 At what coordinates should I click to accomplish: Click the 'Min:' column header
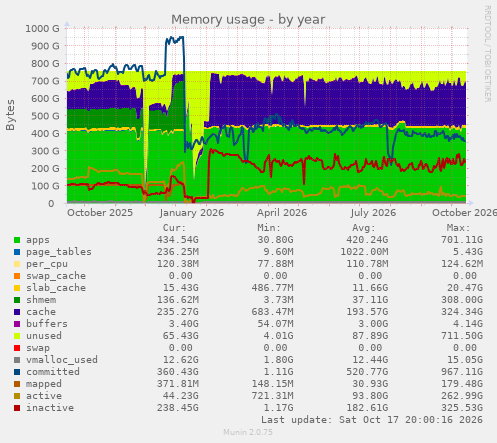tap(269, 228)
